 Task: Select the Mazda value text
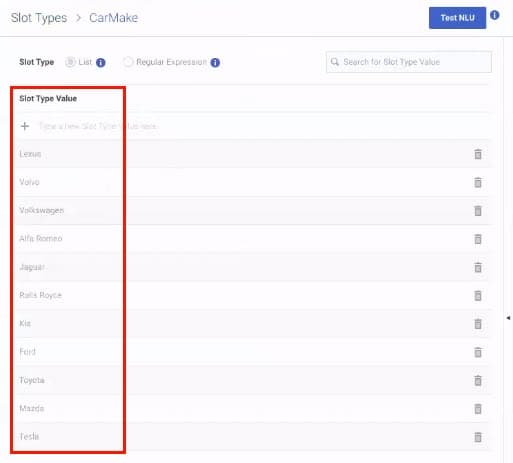click(x=32, y=408)
